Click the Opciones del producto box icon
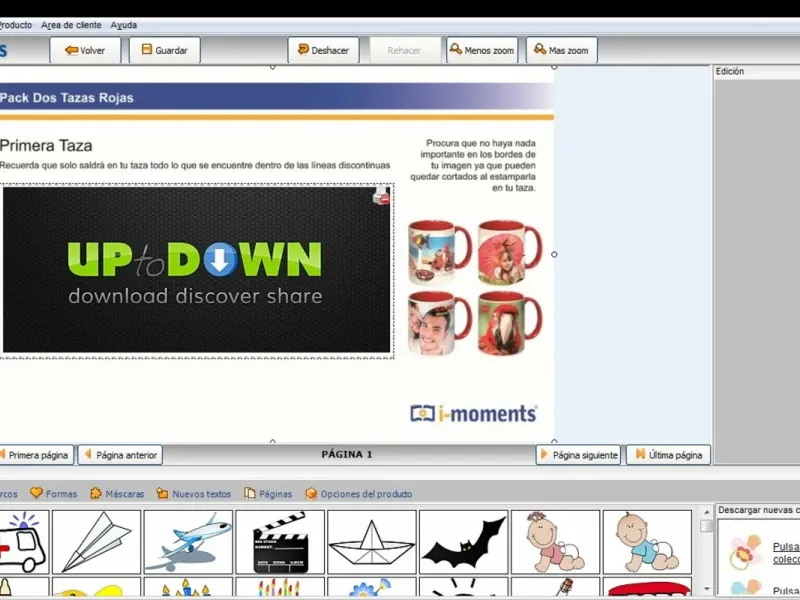This screenshot has height=600, width=800. click(x=311, y=493)
